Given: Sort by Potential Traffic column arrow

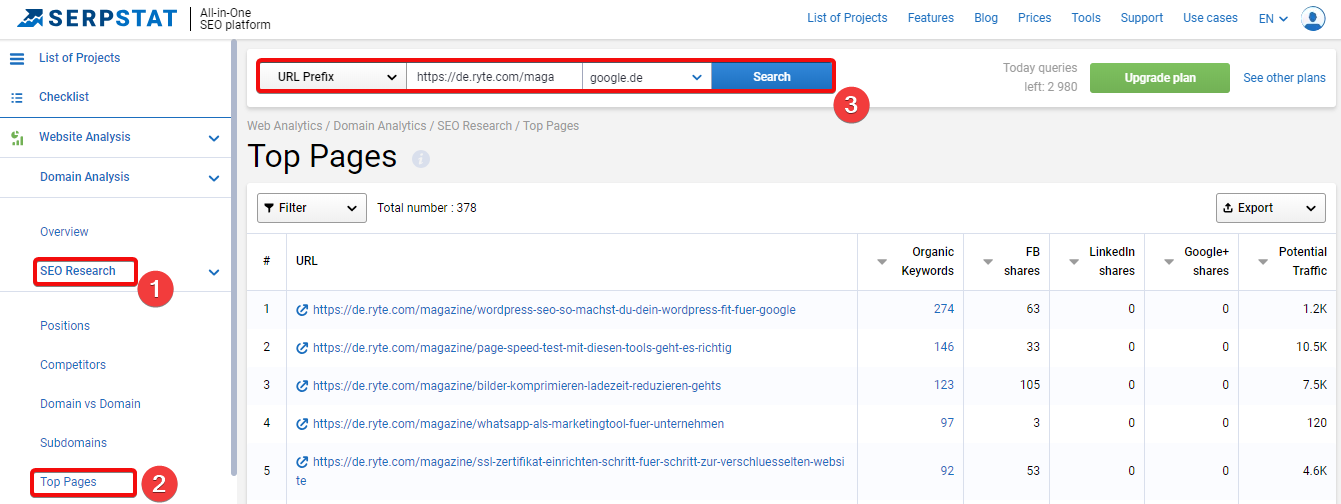Looking at the screenshot, I should (x=1264, y=262).
